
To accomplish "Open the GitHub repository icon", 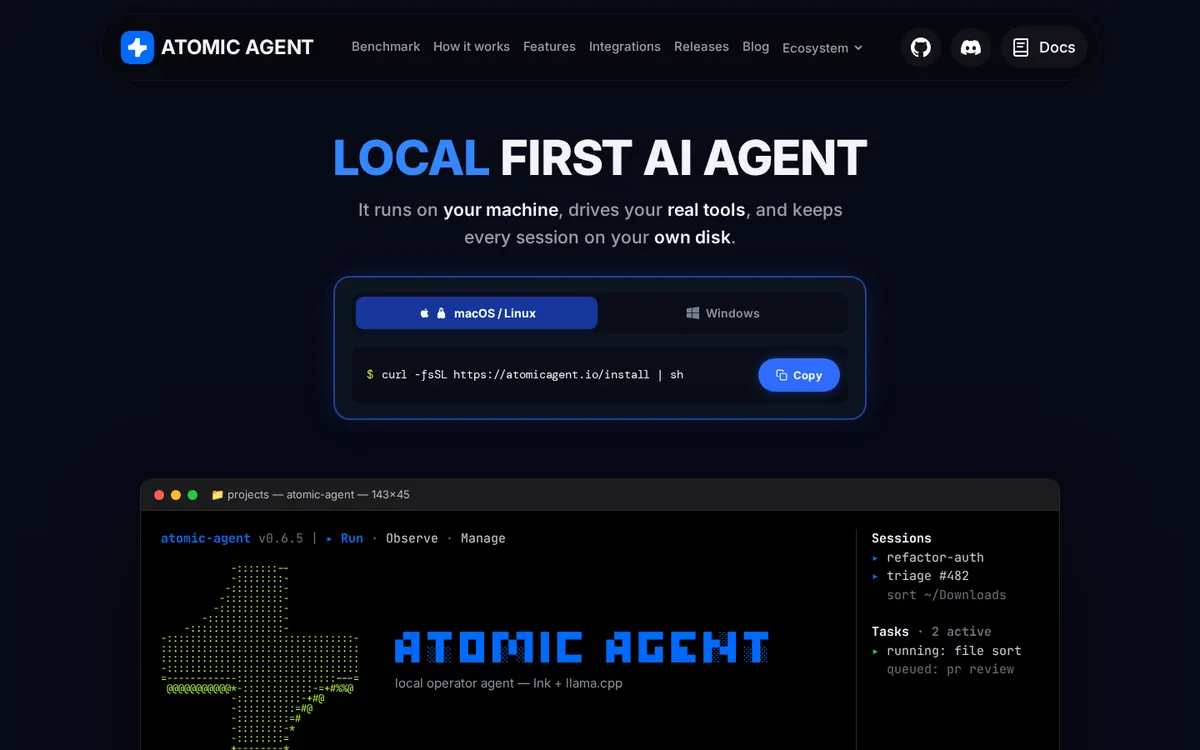I will pos(921,47).
